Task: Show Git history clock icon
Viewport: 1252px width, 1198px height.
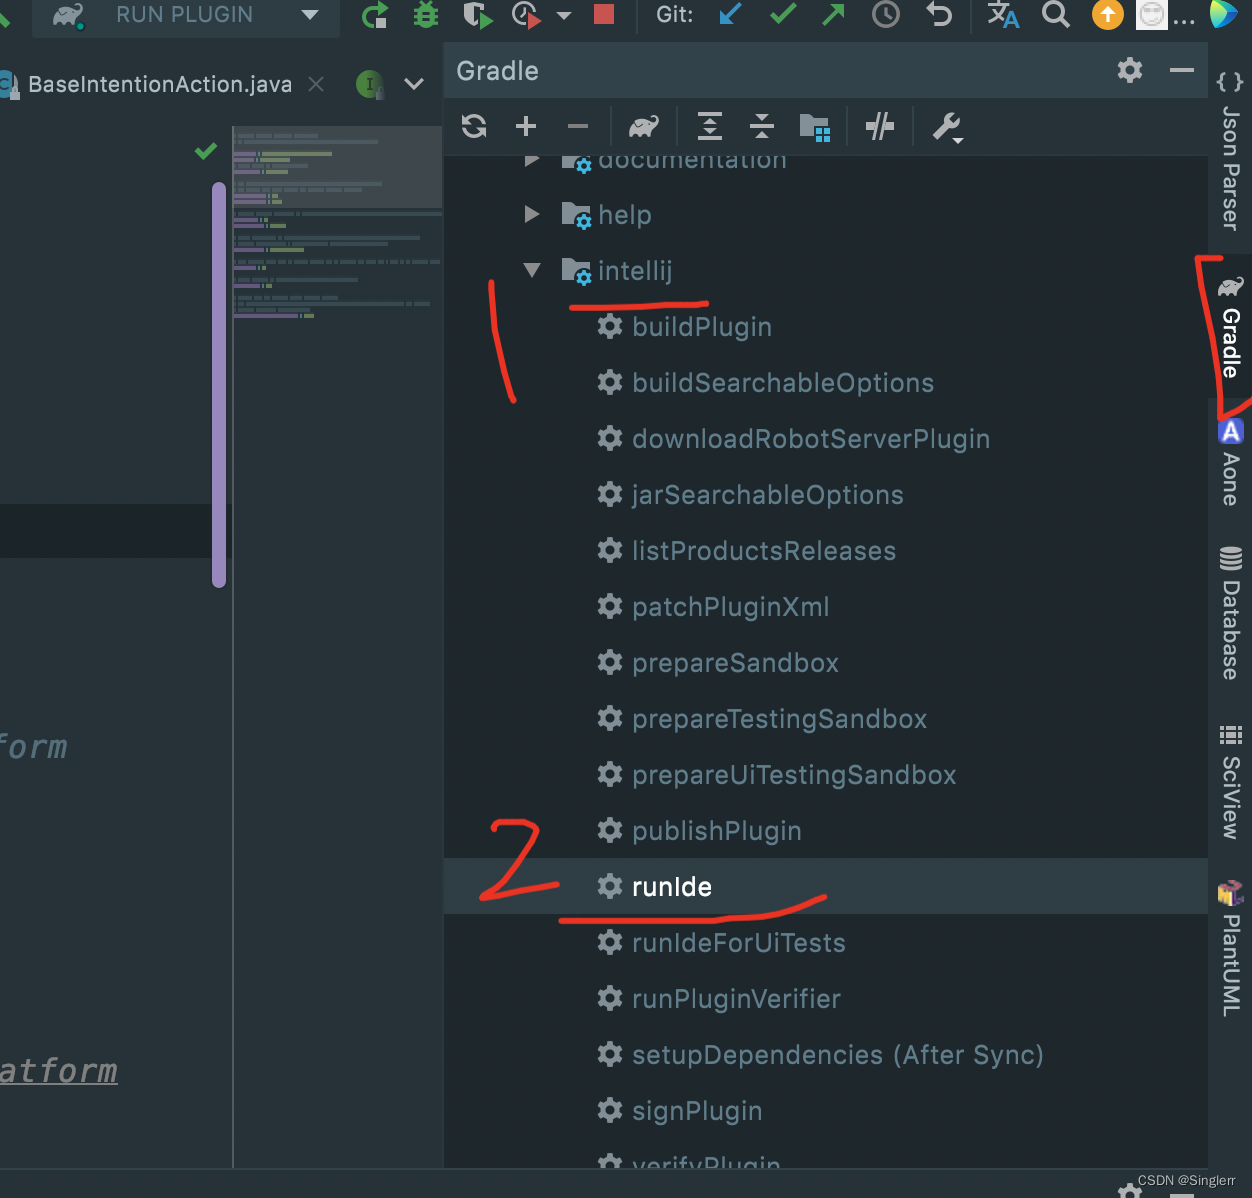Action: (886, 14)
